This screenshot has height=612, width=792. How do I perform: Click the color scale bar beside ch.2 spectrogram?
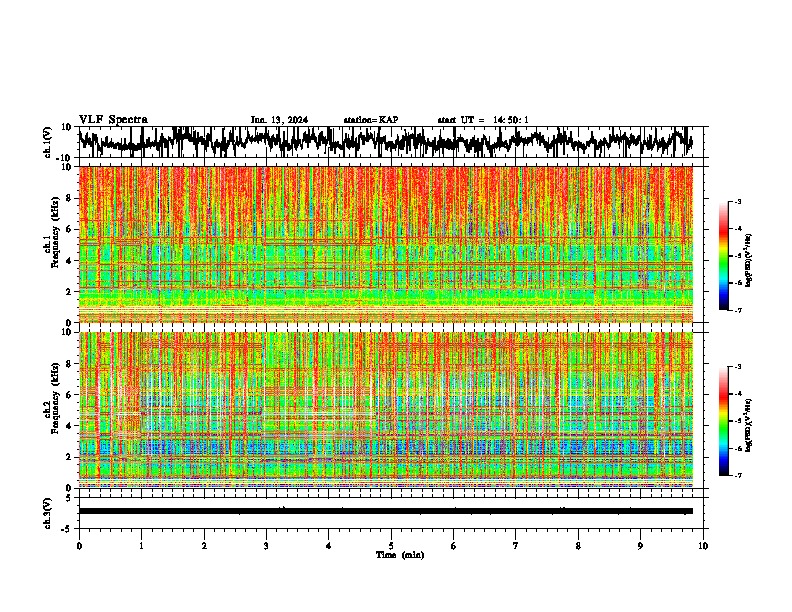723,421
